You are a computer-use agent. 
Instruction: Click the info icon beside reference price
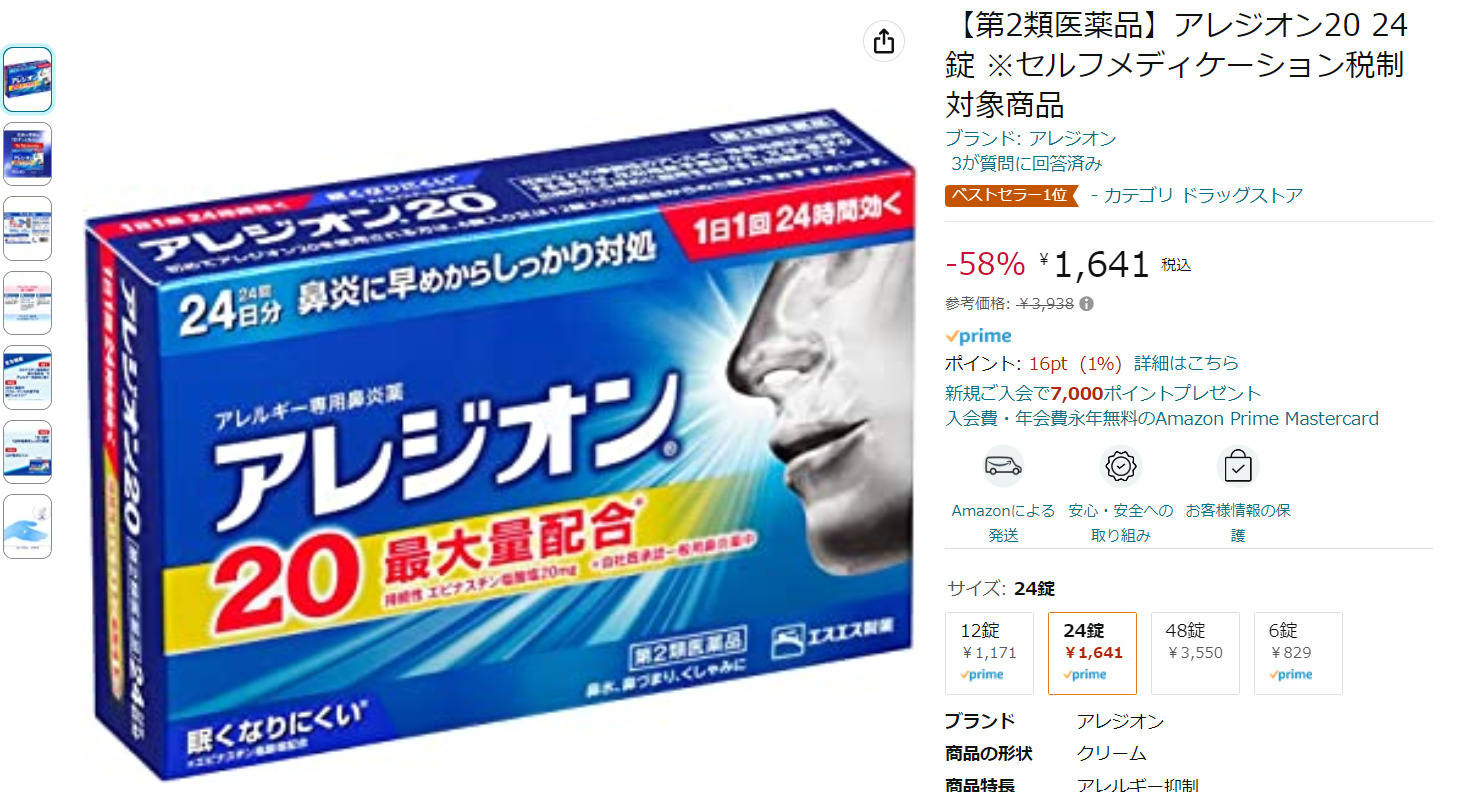[x=1086, y=304]
